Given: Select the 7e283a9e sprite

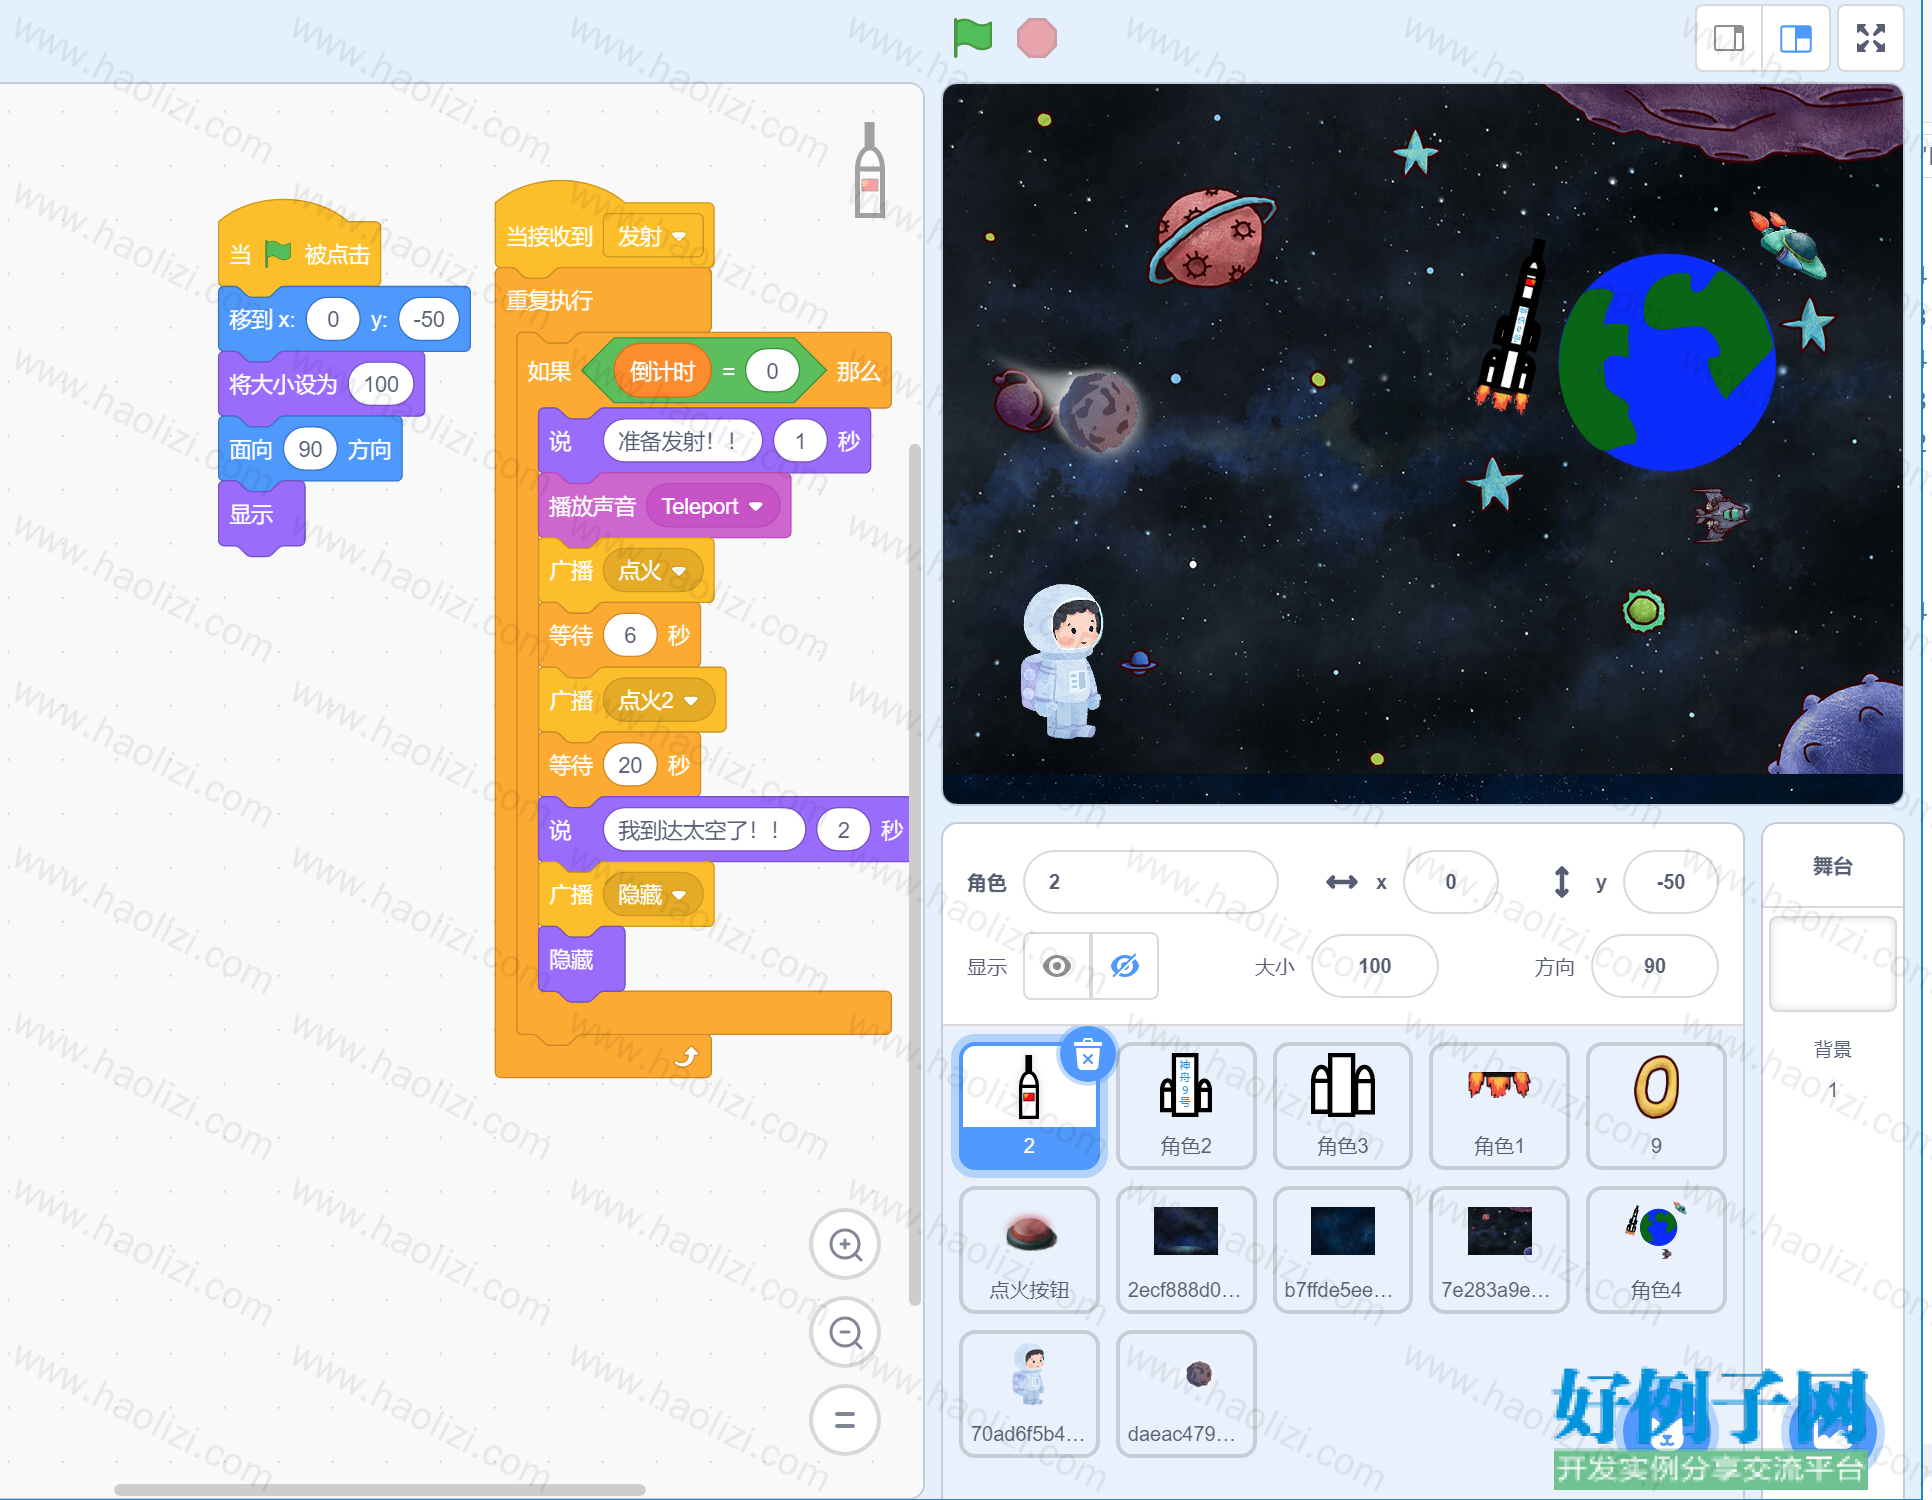Looking at the screenshot, I should 1499,1250.
